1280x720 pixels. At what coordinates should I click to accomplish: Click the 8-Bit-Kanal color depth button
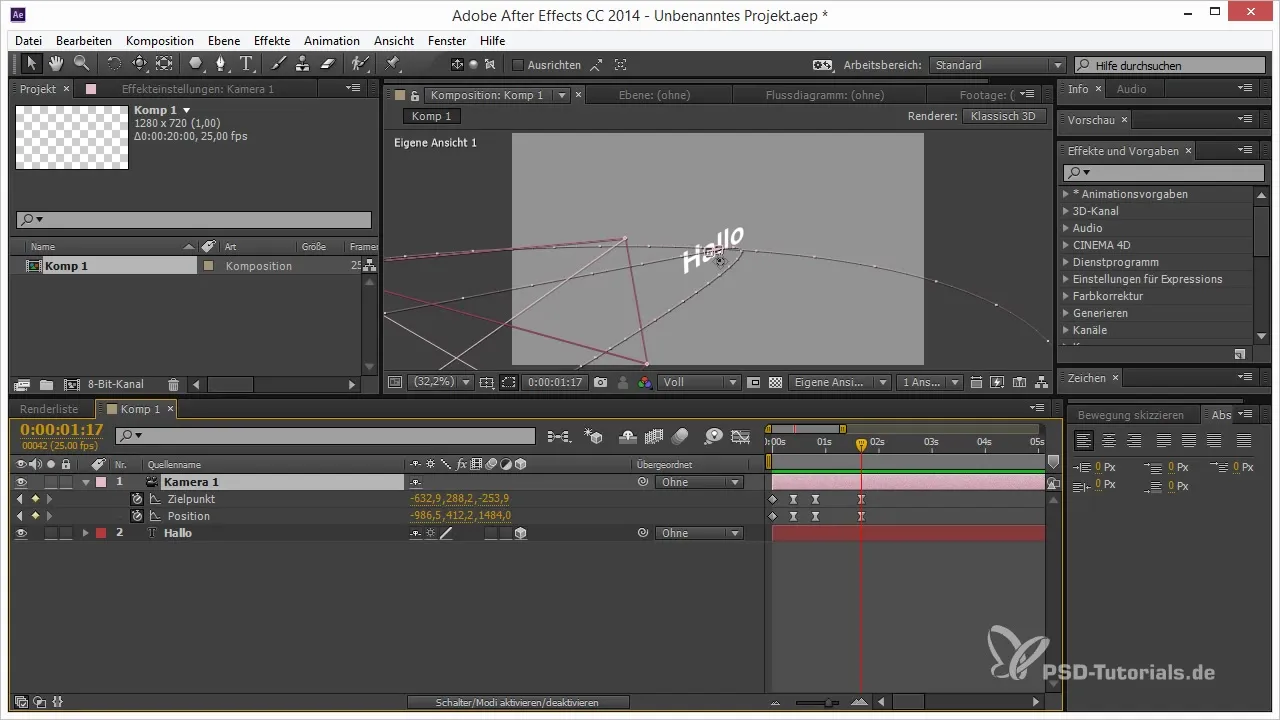click(x=115, y=384)
